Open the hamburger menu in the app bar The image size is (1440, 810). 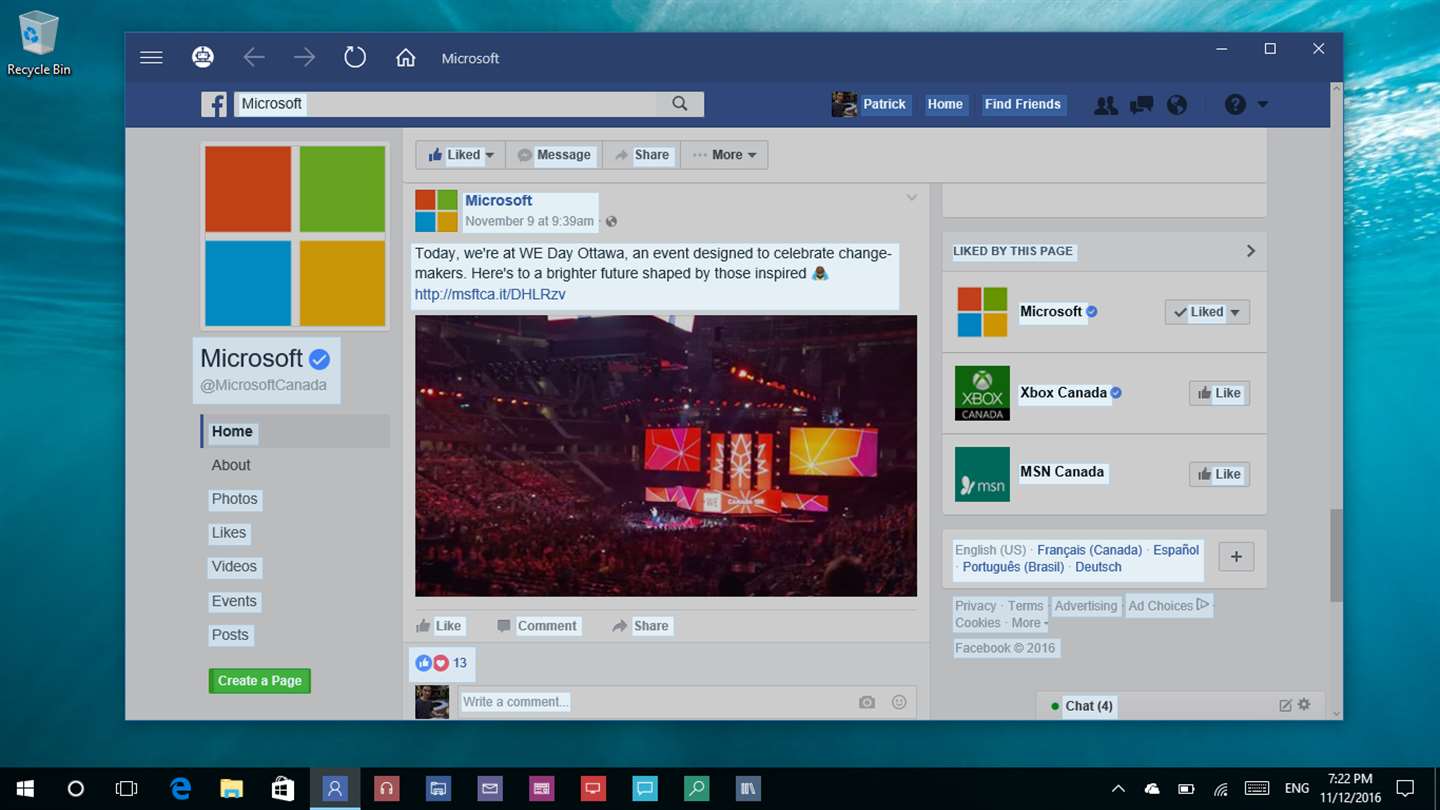(x=151, y=58)
